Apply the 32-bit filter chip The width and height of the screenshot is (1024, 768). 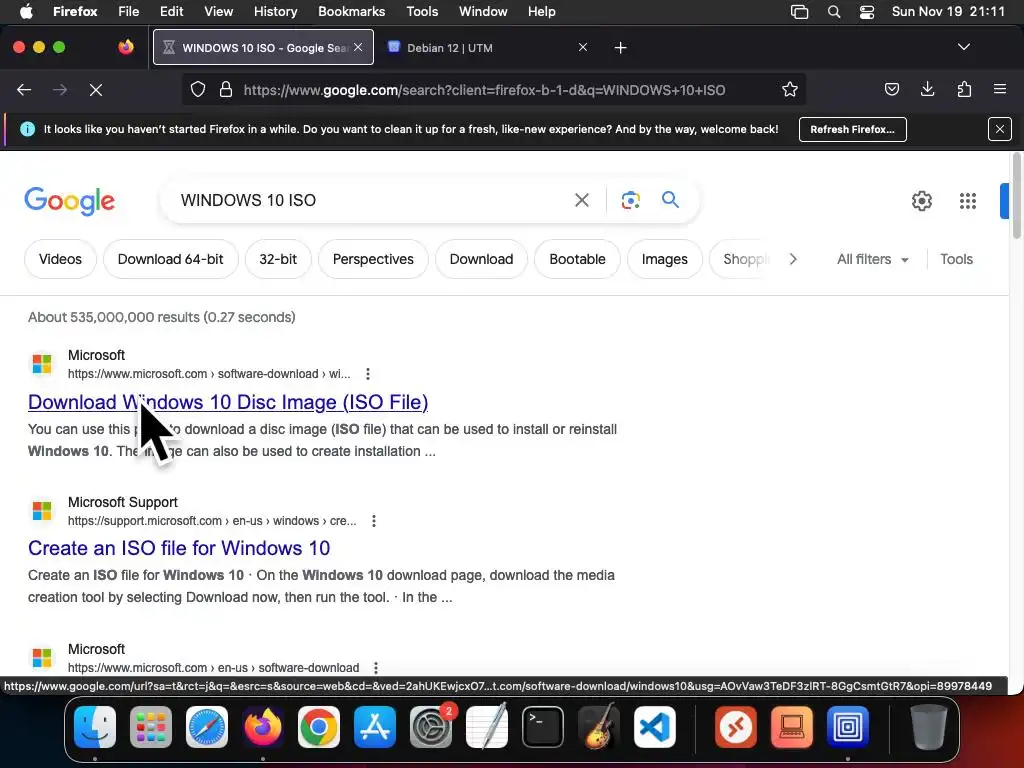pos(278,259)
